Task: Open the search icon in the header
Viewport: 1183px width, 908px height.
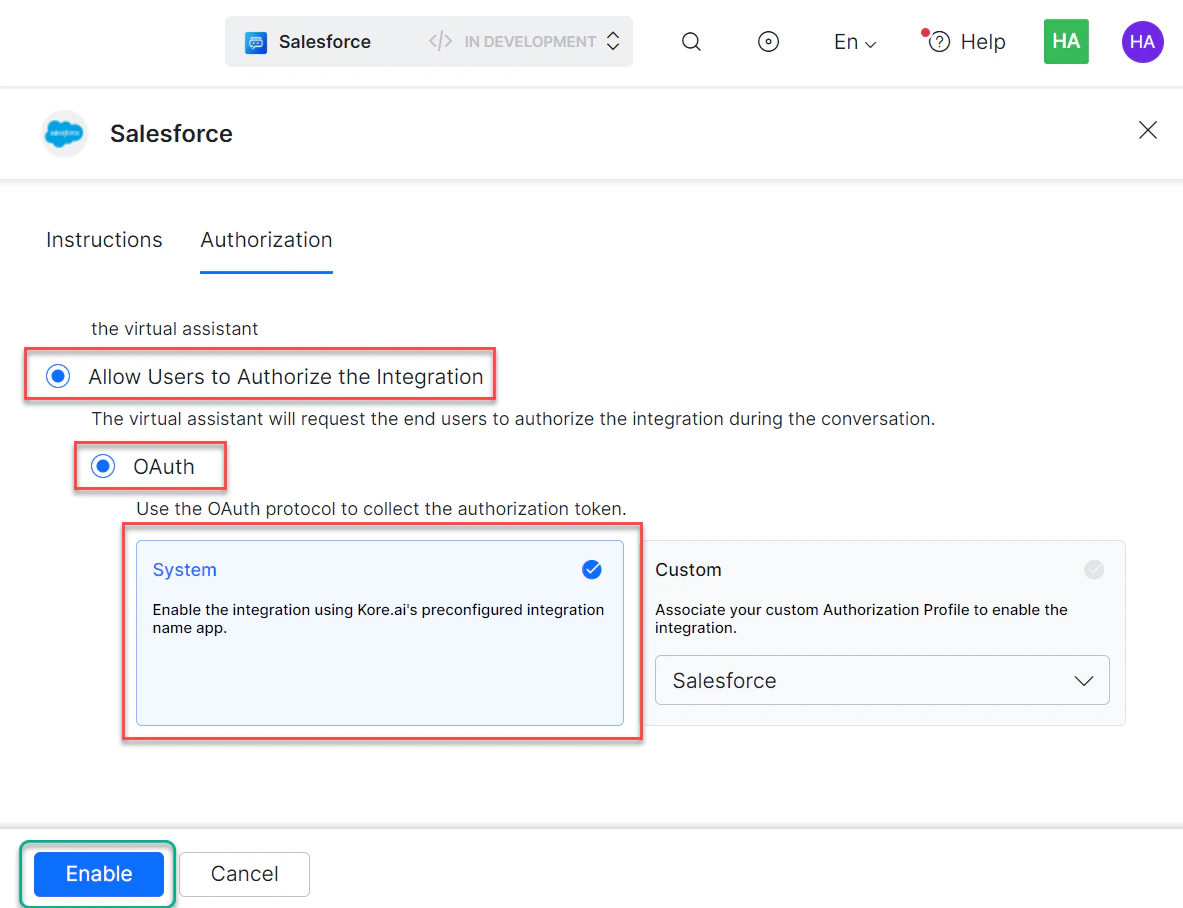Action: [x=691, y=41]
